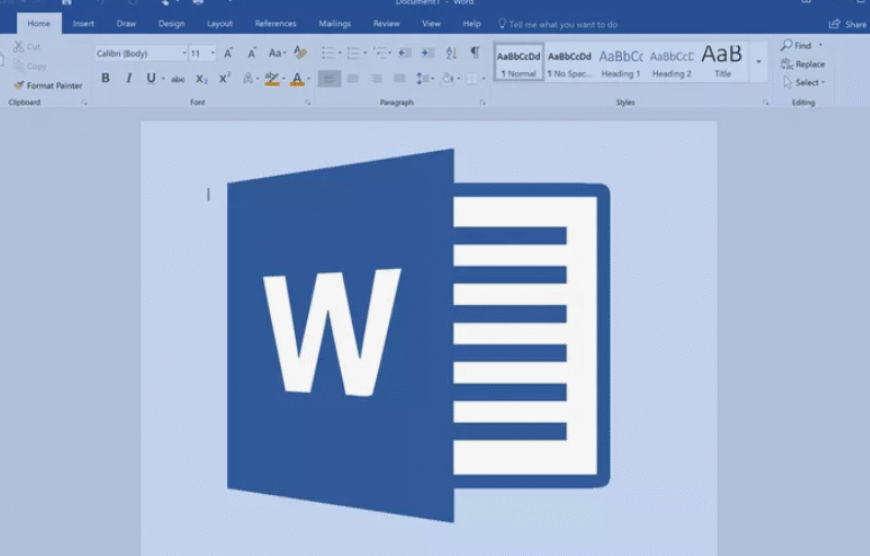This screenshot has height=556, width=870.
Task: Toggle Bold formatting
Action: (105, 78)
